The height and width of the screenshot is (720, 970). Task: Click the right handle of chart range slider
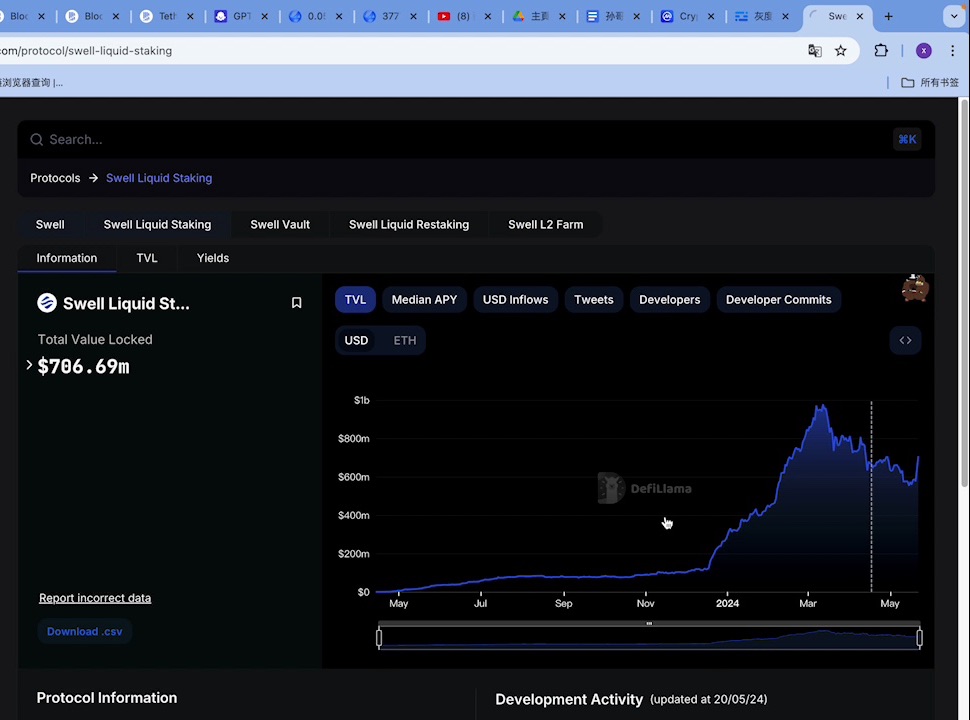[x=919, y=637]
